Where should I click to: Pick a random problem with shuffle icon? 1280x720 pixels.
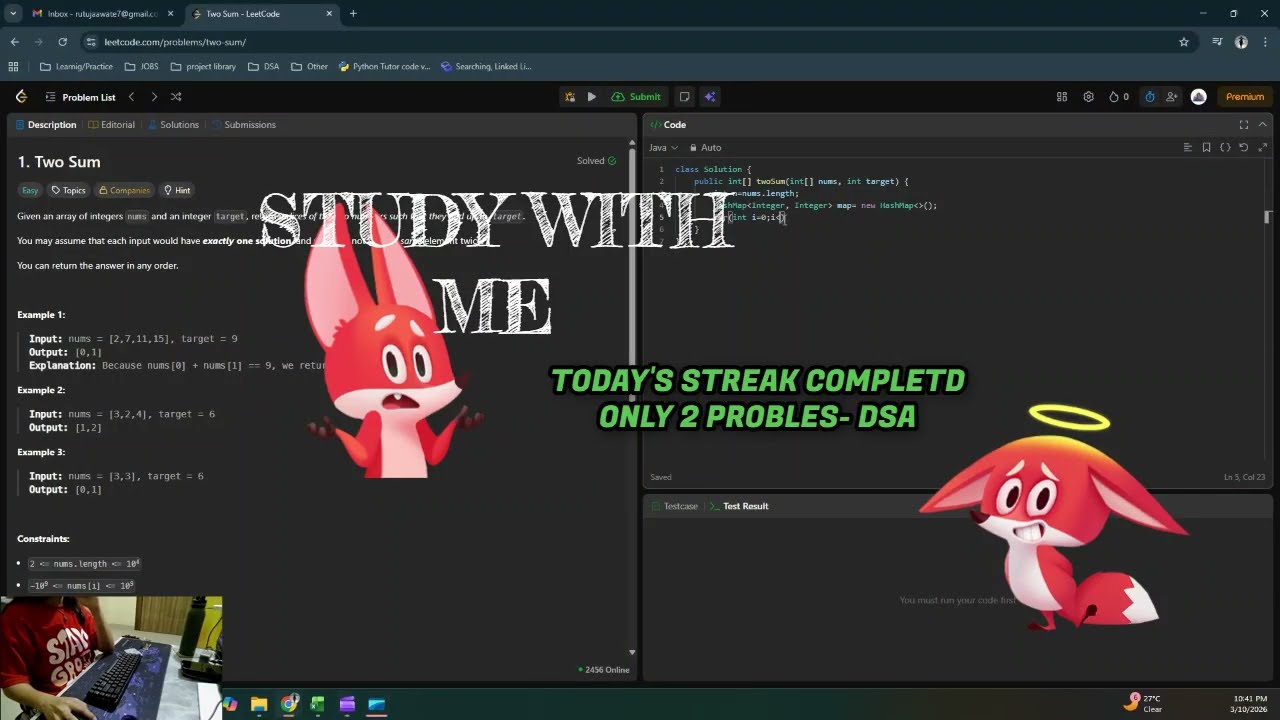coord(176,97)
